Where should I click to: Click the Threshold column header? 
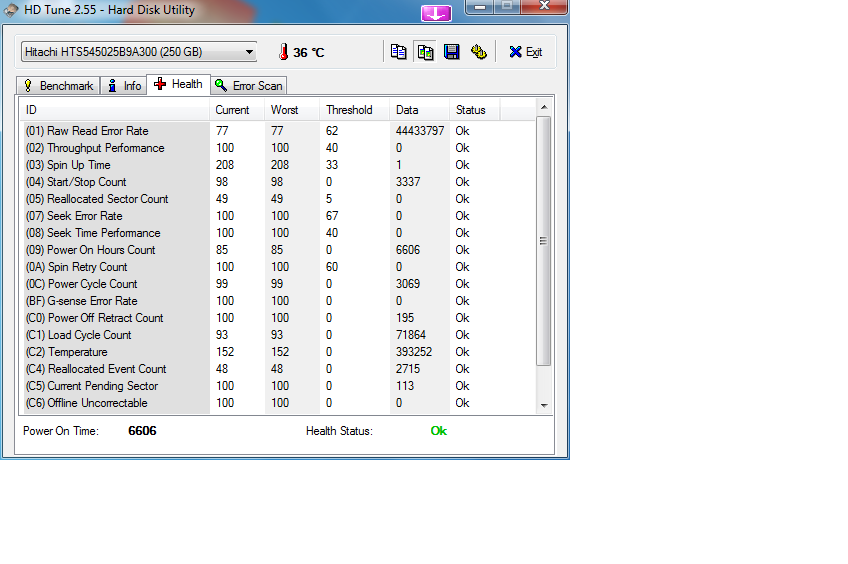click(354, 110)
